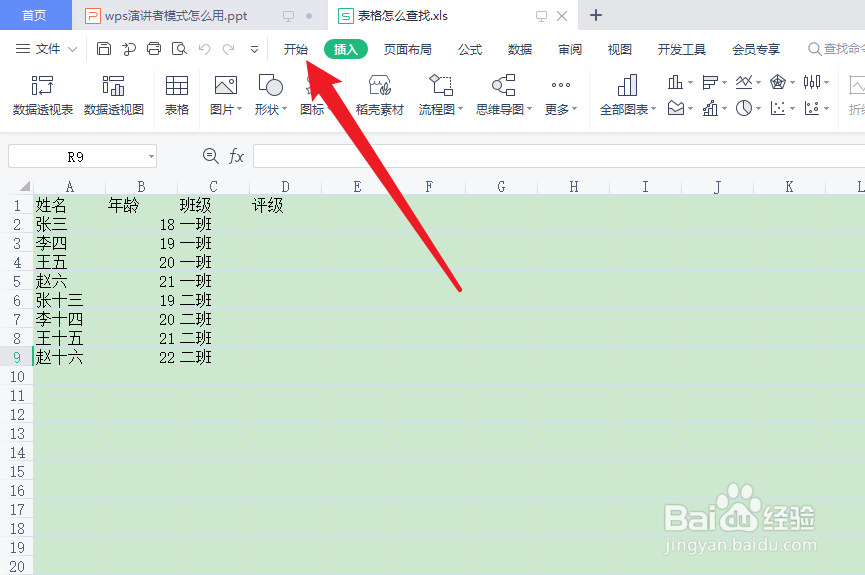Insert a radar chart
This screenshot has width=865, height=575.
click(778, 83)
